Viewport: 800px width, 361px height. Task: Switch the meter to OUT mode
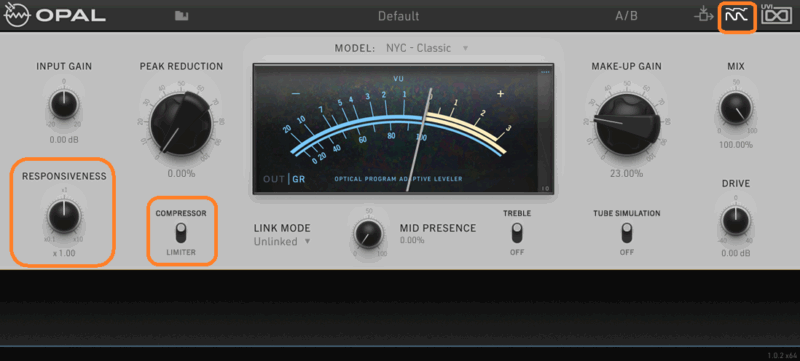coord(274,179)
